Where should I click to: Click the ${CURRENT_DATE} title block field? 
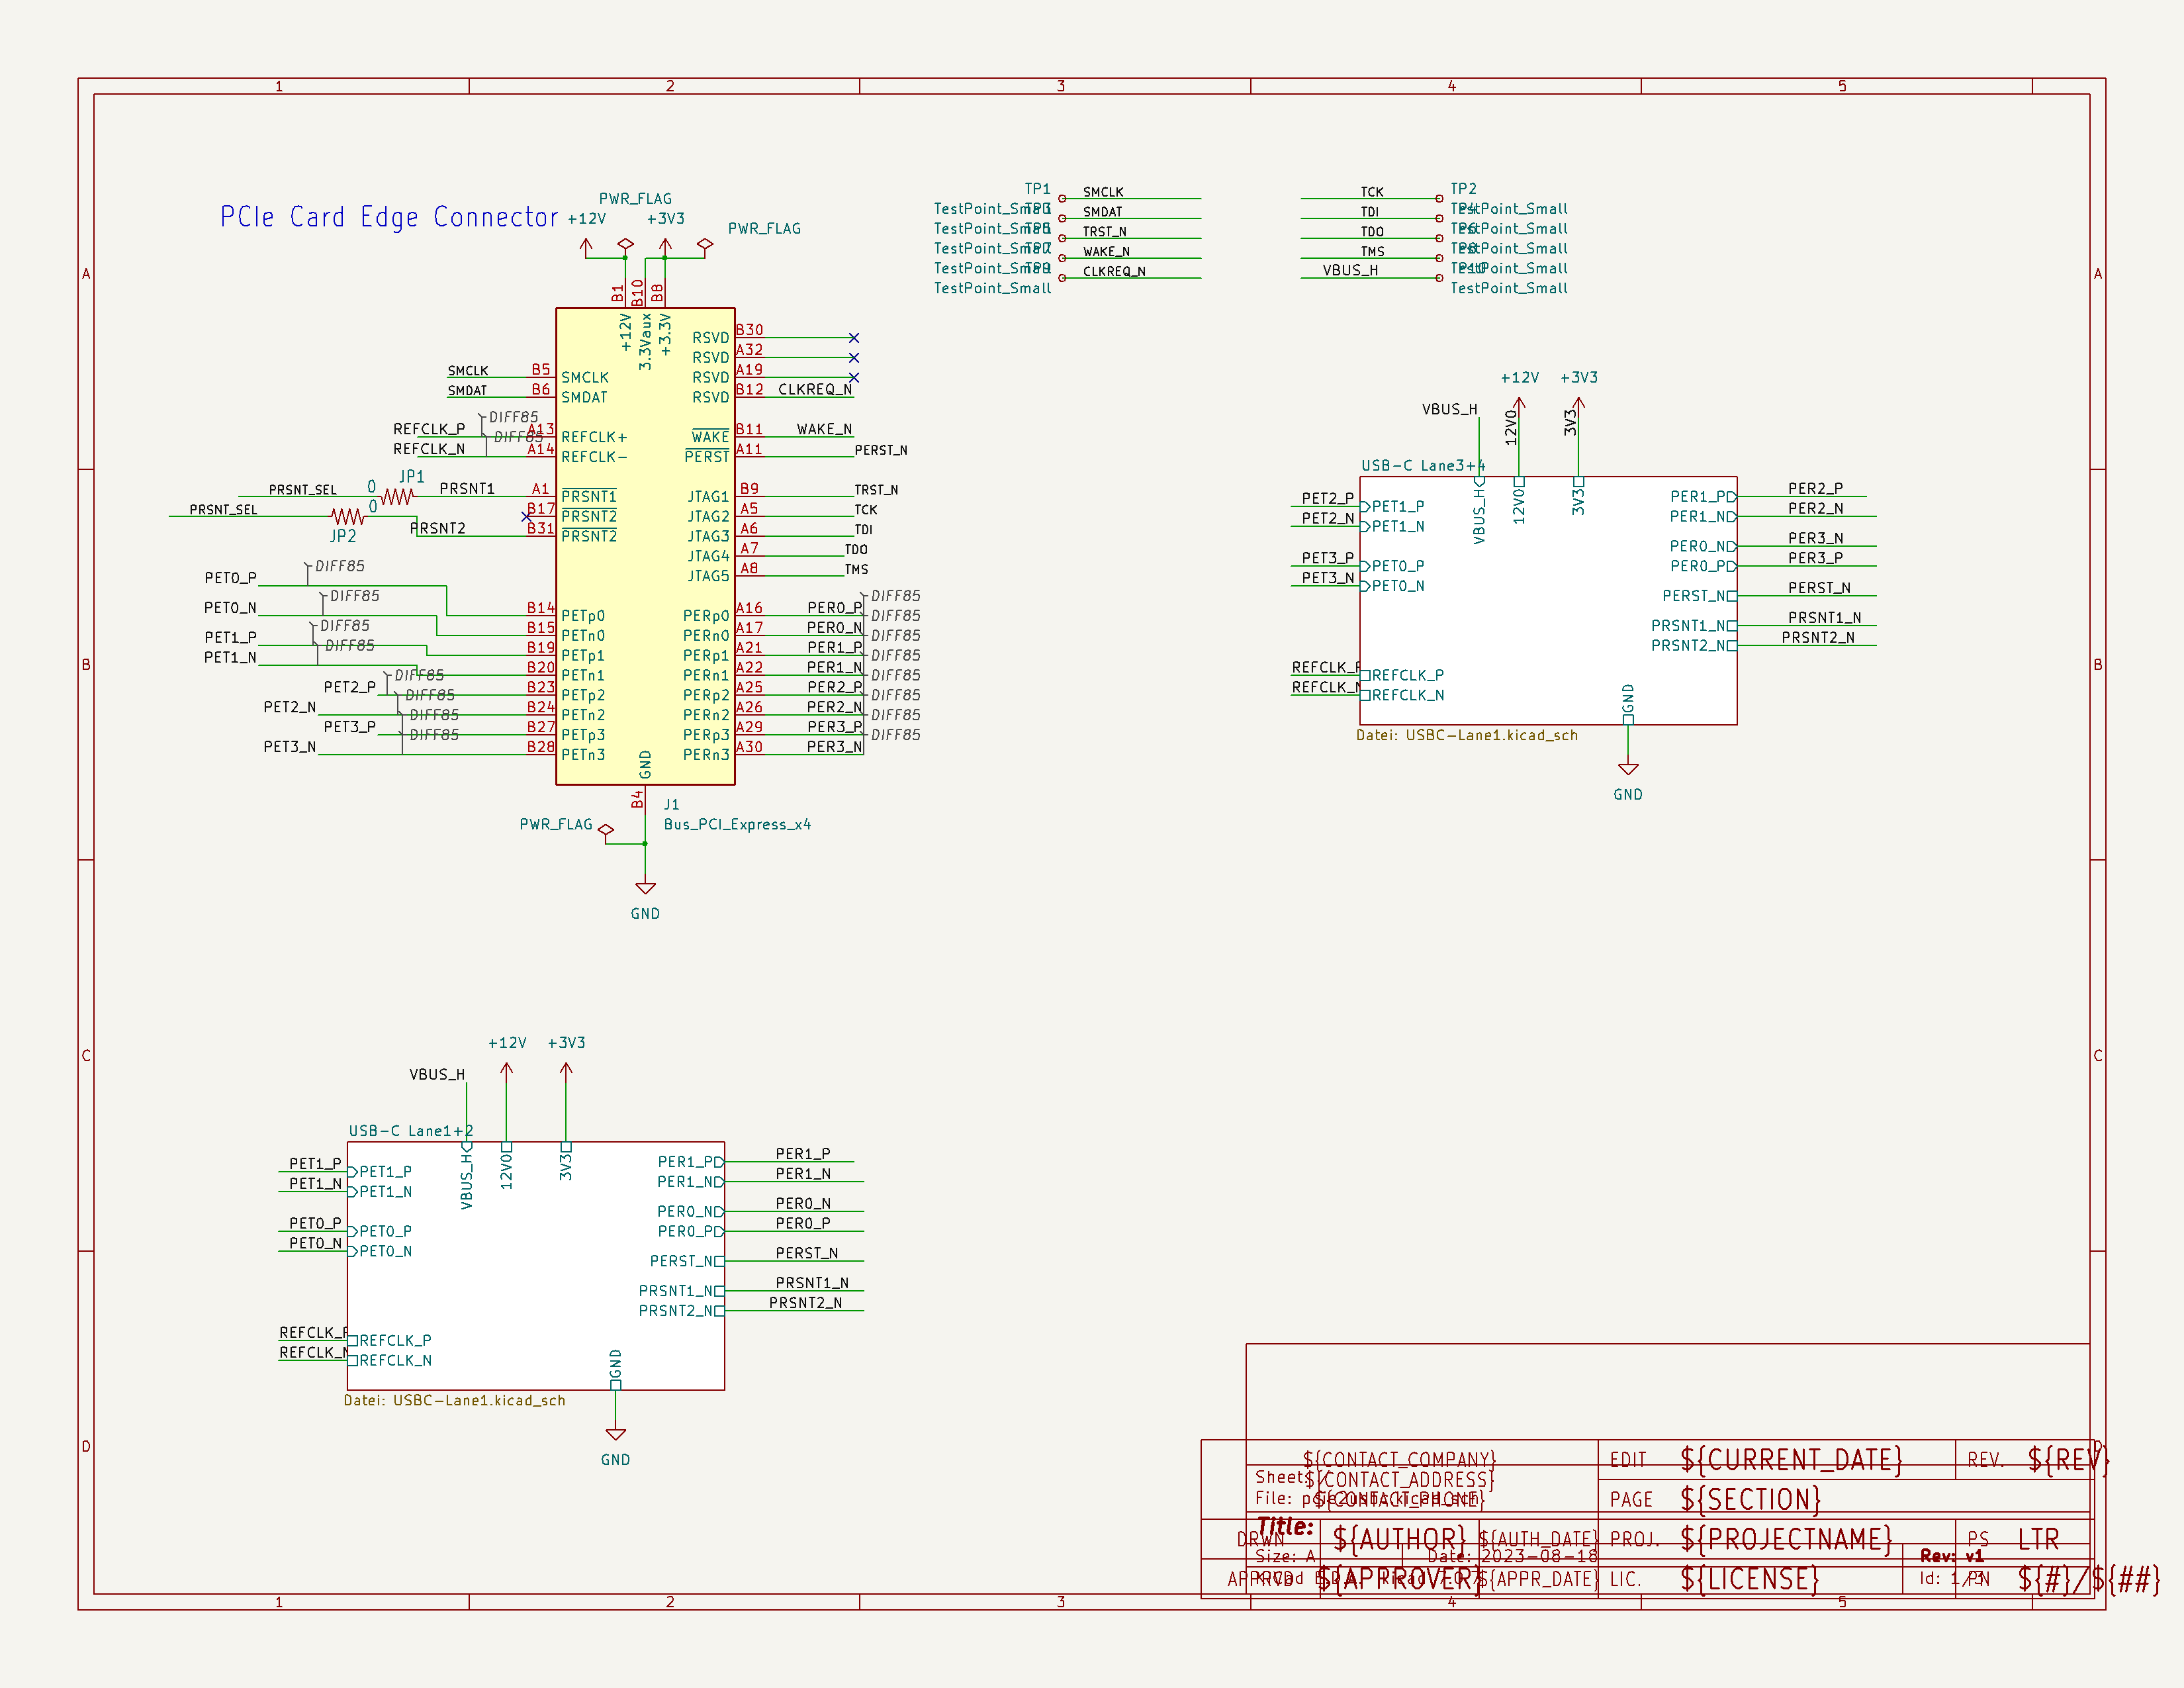click(1791, 1460)
